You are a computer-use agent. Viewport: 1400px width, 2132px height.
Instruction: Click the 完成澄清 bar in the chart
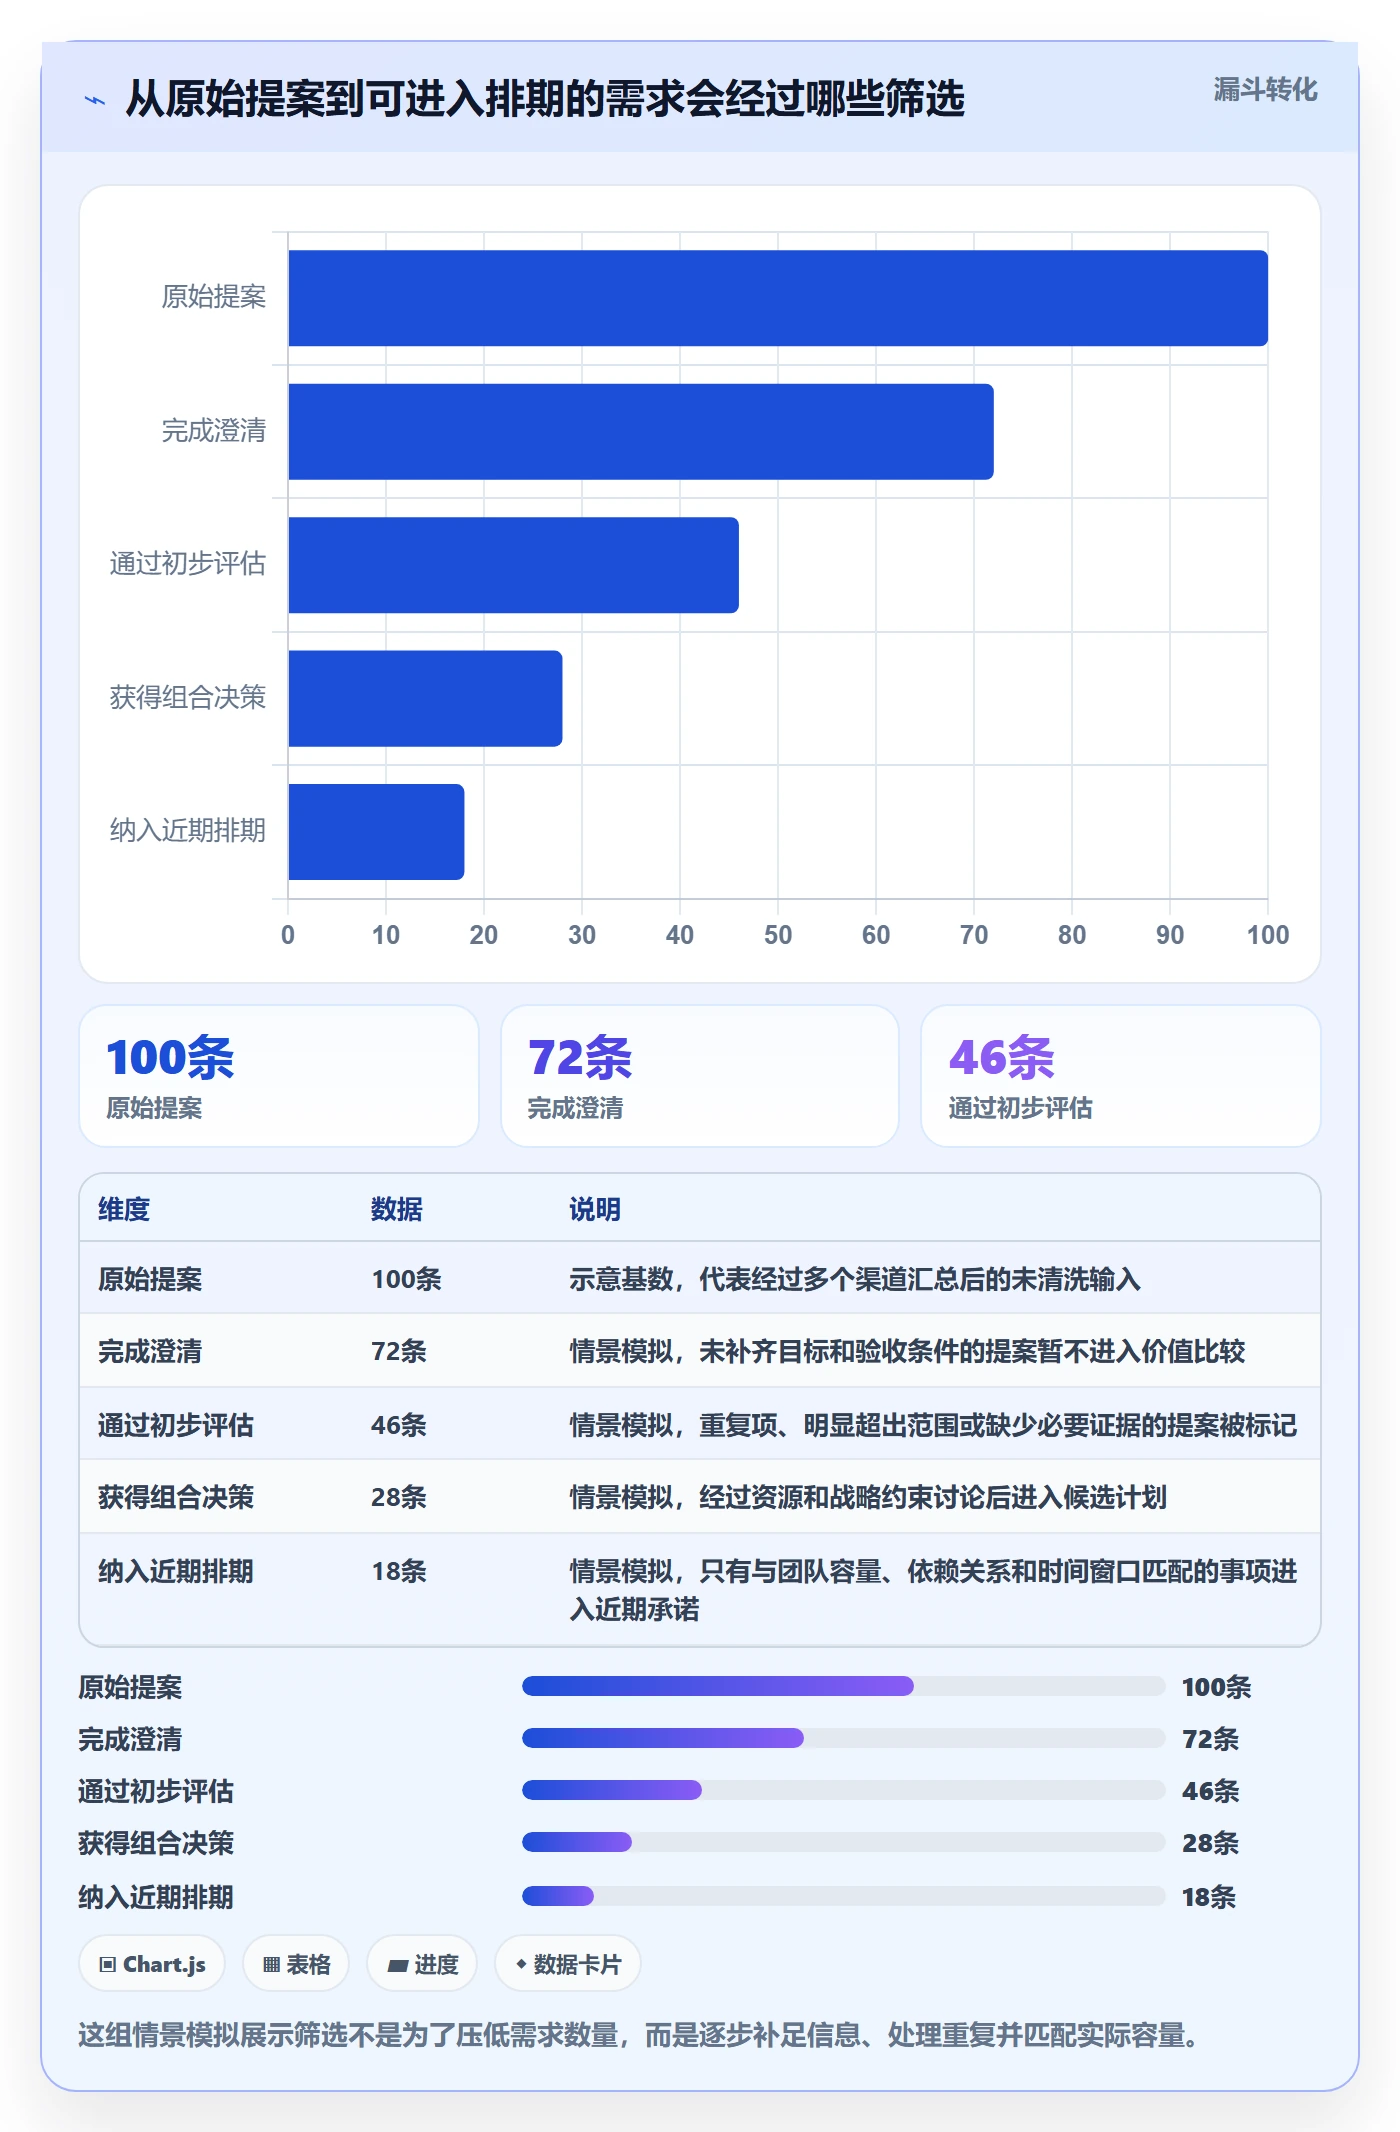tap(641, 432)
